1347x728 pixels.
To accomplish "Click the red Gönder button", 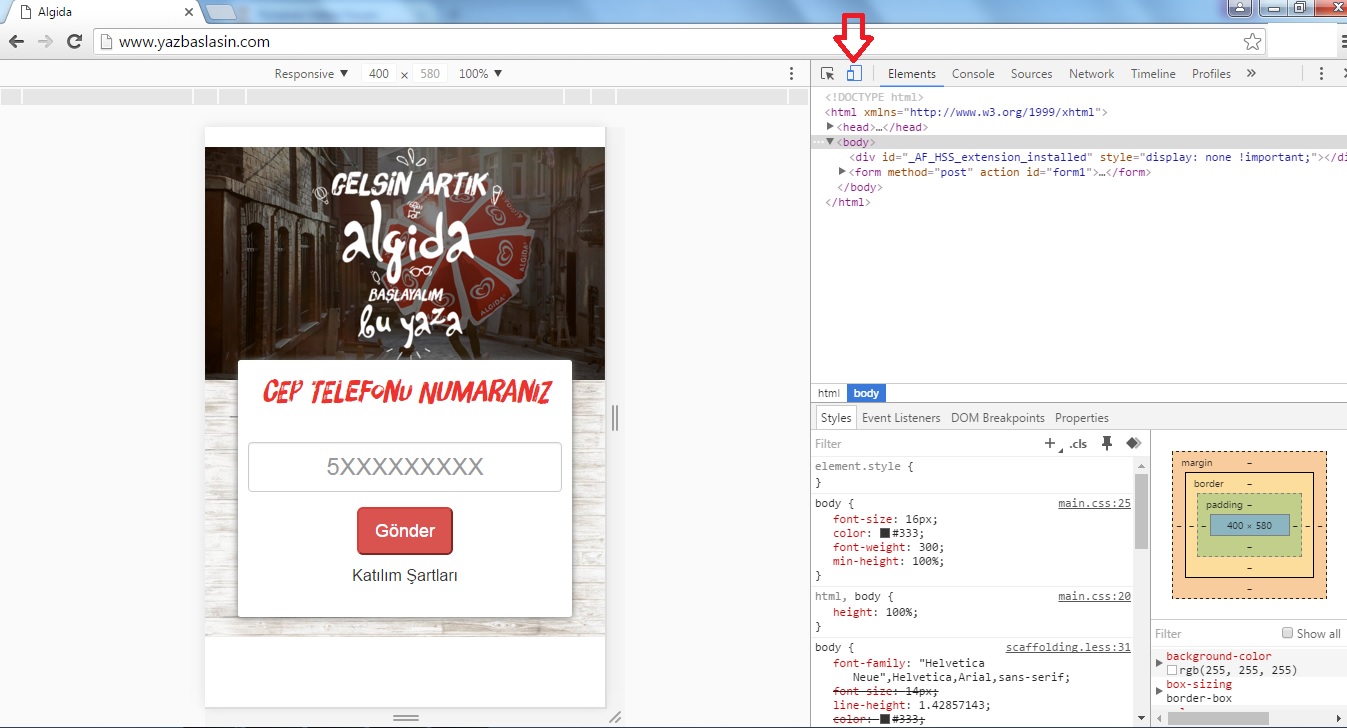I will coord(405,531).
